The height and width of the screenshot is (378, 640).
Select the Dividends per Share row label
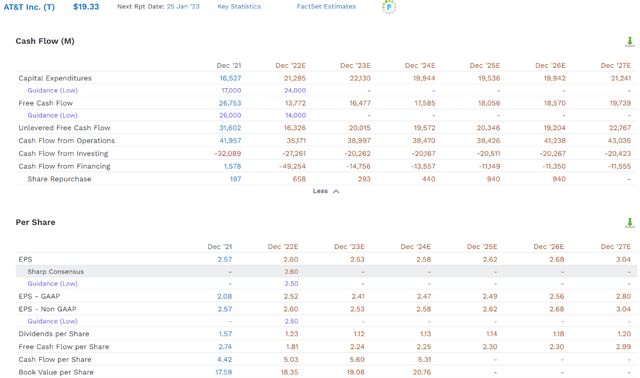pyautogui.click(x=54, y=334)
